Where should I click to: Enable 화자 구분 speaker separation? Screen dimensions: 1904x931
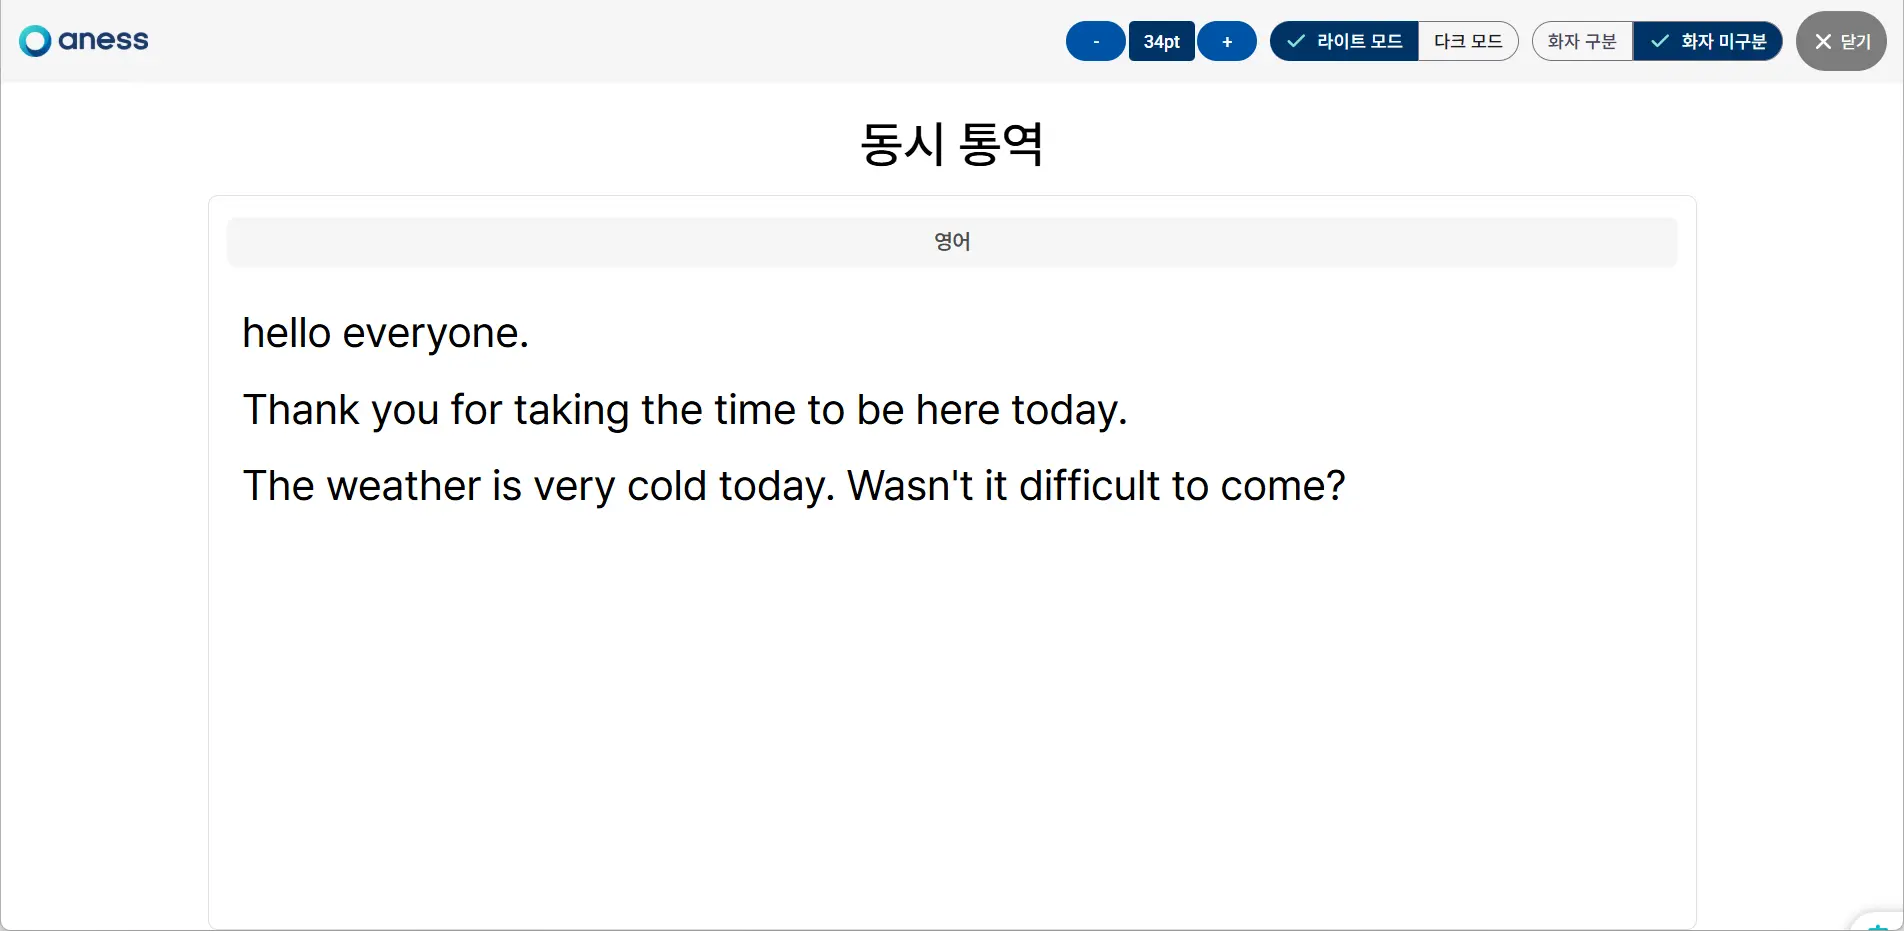click(1582, 41)
